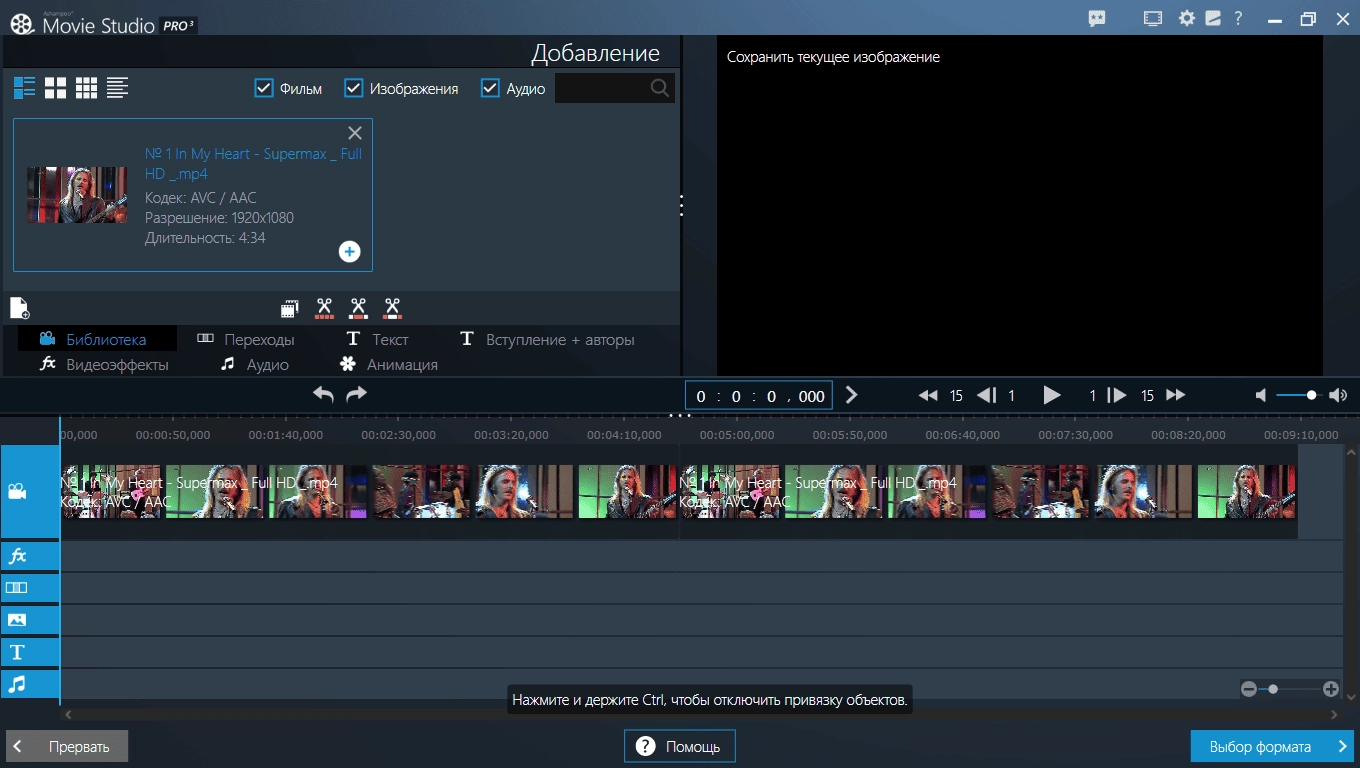This screenshot has width=1360, height=768.
Task: Remove the In My Heart clip card
Action: click(355, 133)
